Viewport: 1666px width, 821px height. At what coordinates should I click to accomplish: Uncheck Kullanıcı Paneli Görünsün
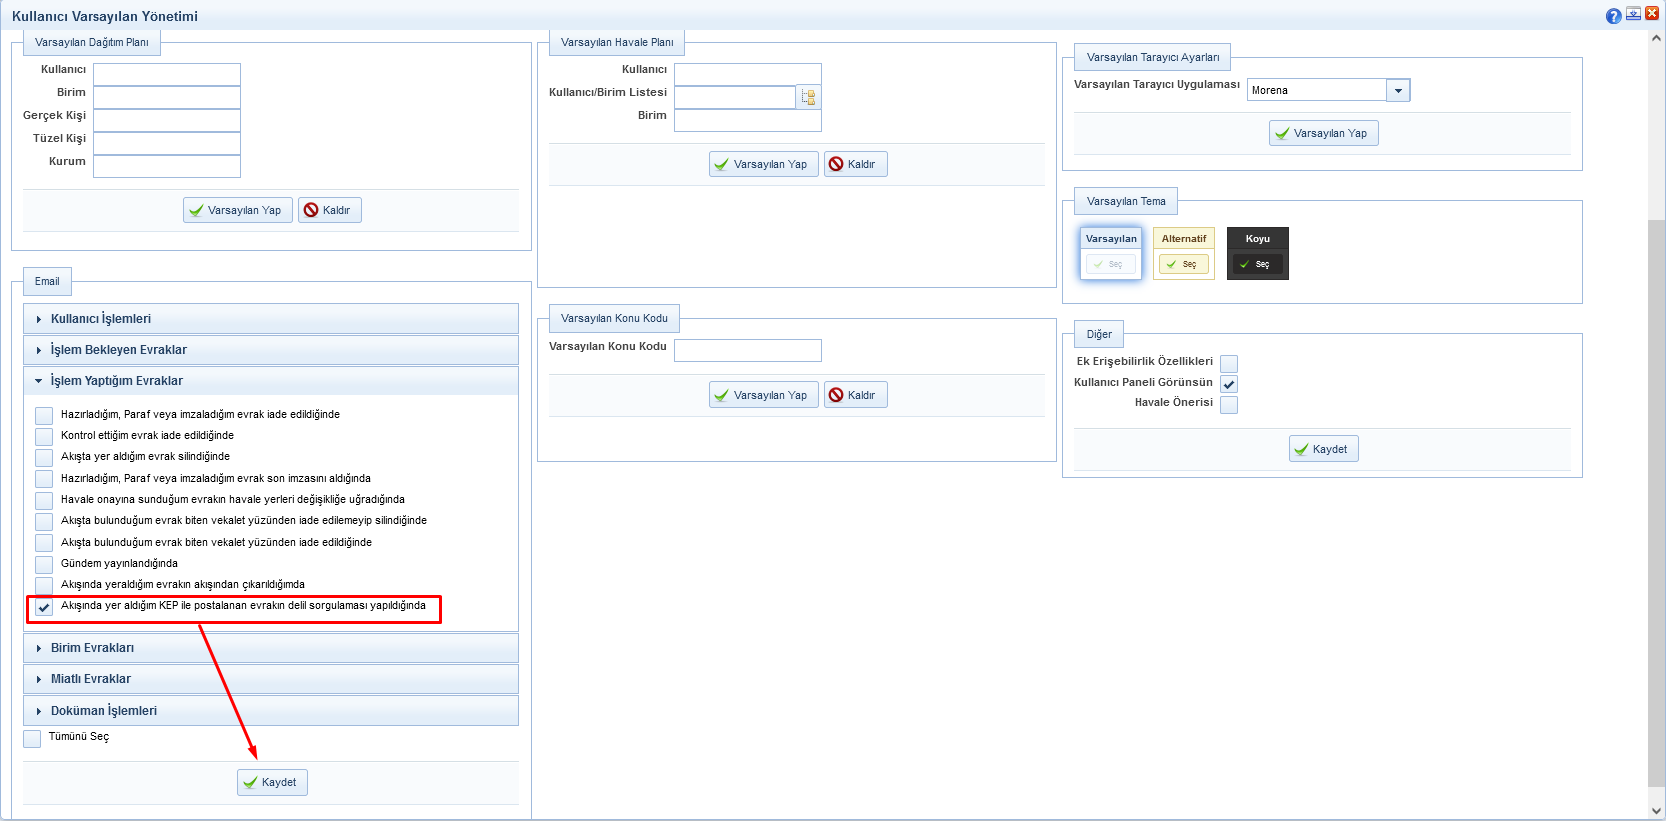pos(1229,384)
